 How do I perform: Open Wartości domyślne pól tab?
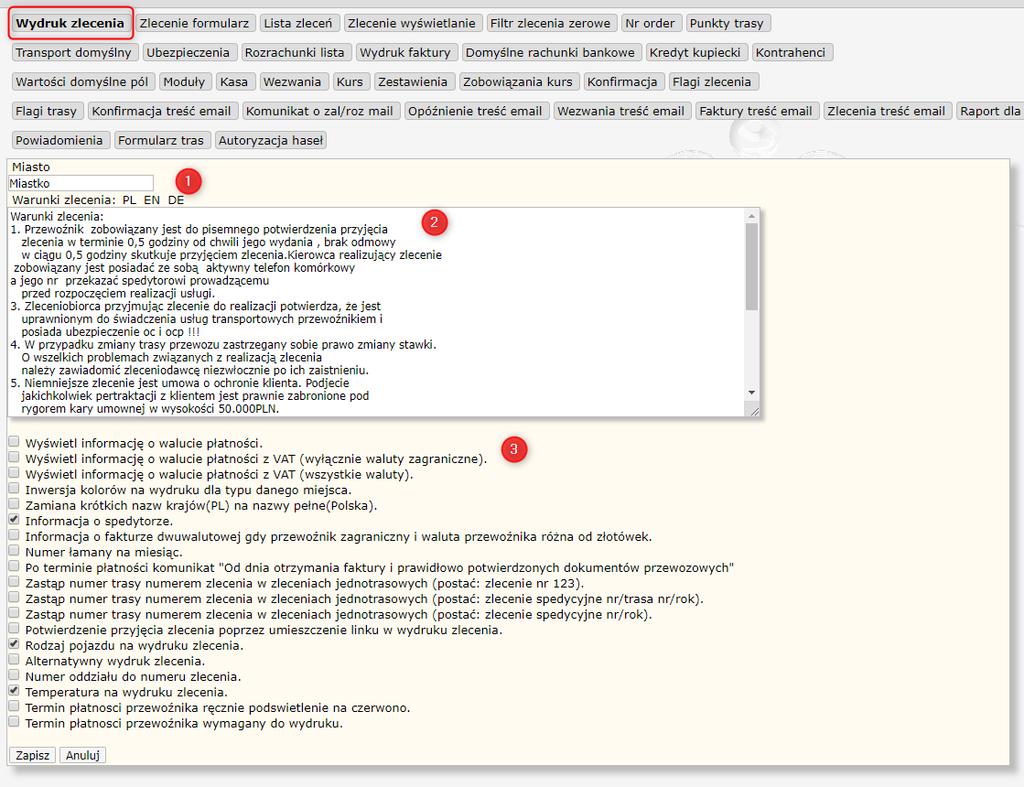82,82
